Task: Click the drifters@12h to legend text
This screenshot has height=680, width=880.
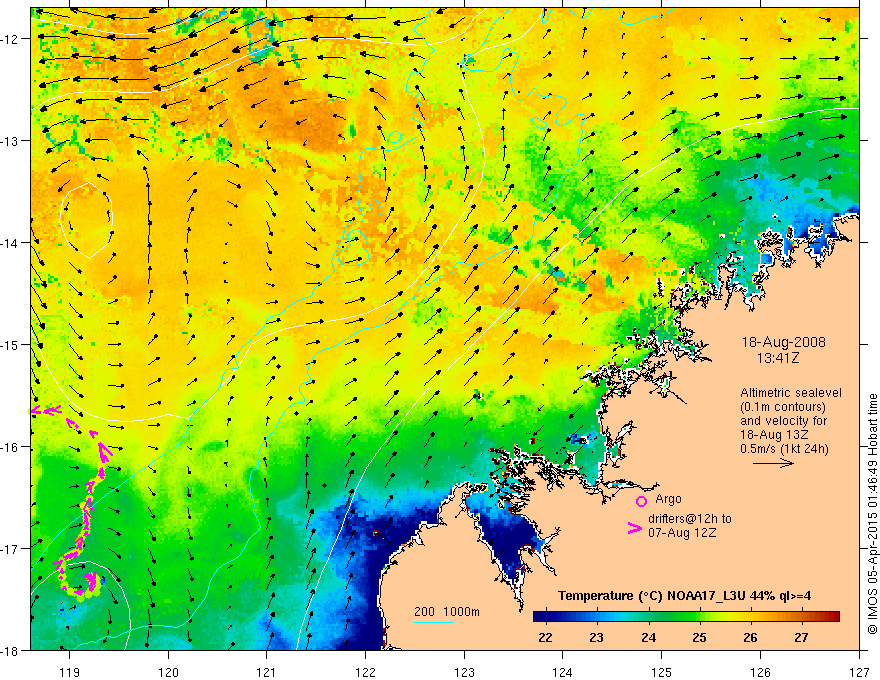Action: [x=690, y=519]
